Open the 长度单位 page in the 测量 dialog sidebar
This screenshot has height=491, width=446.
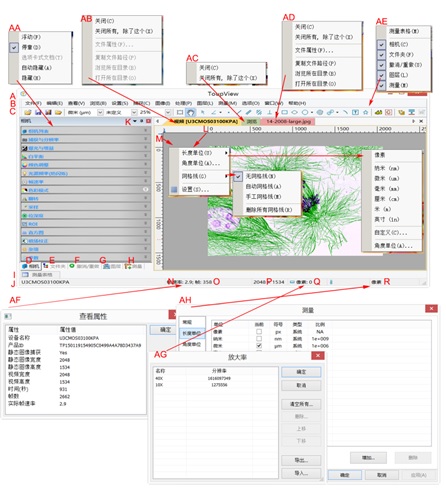192,333
